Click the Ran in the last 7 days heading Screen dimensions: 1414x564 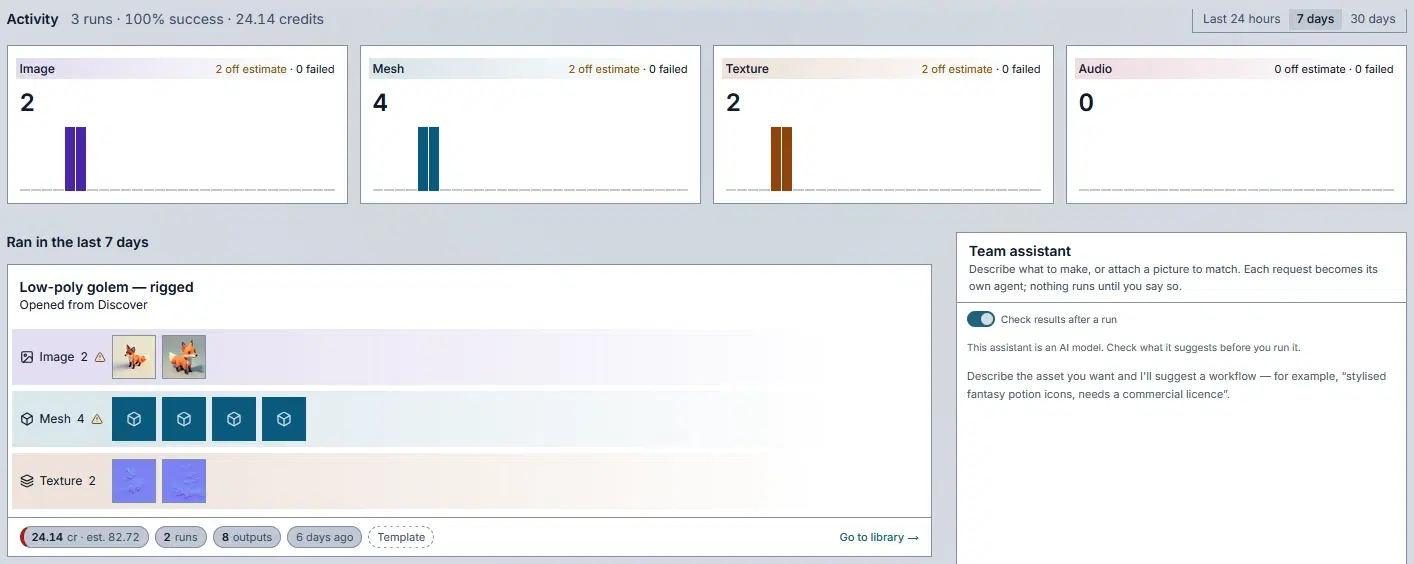[x=78, y=242]
